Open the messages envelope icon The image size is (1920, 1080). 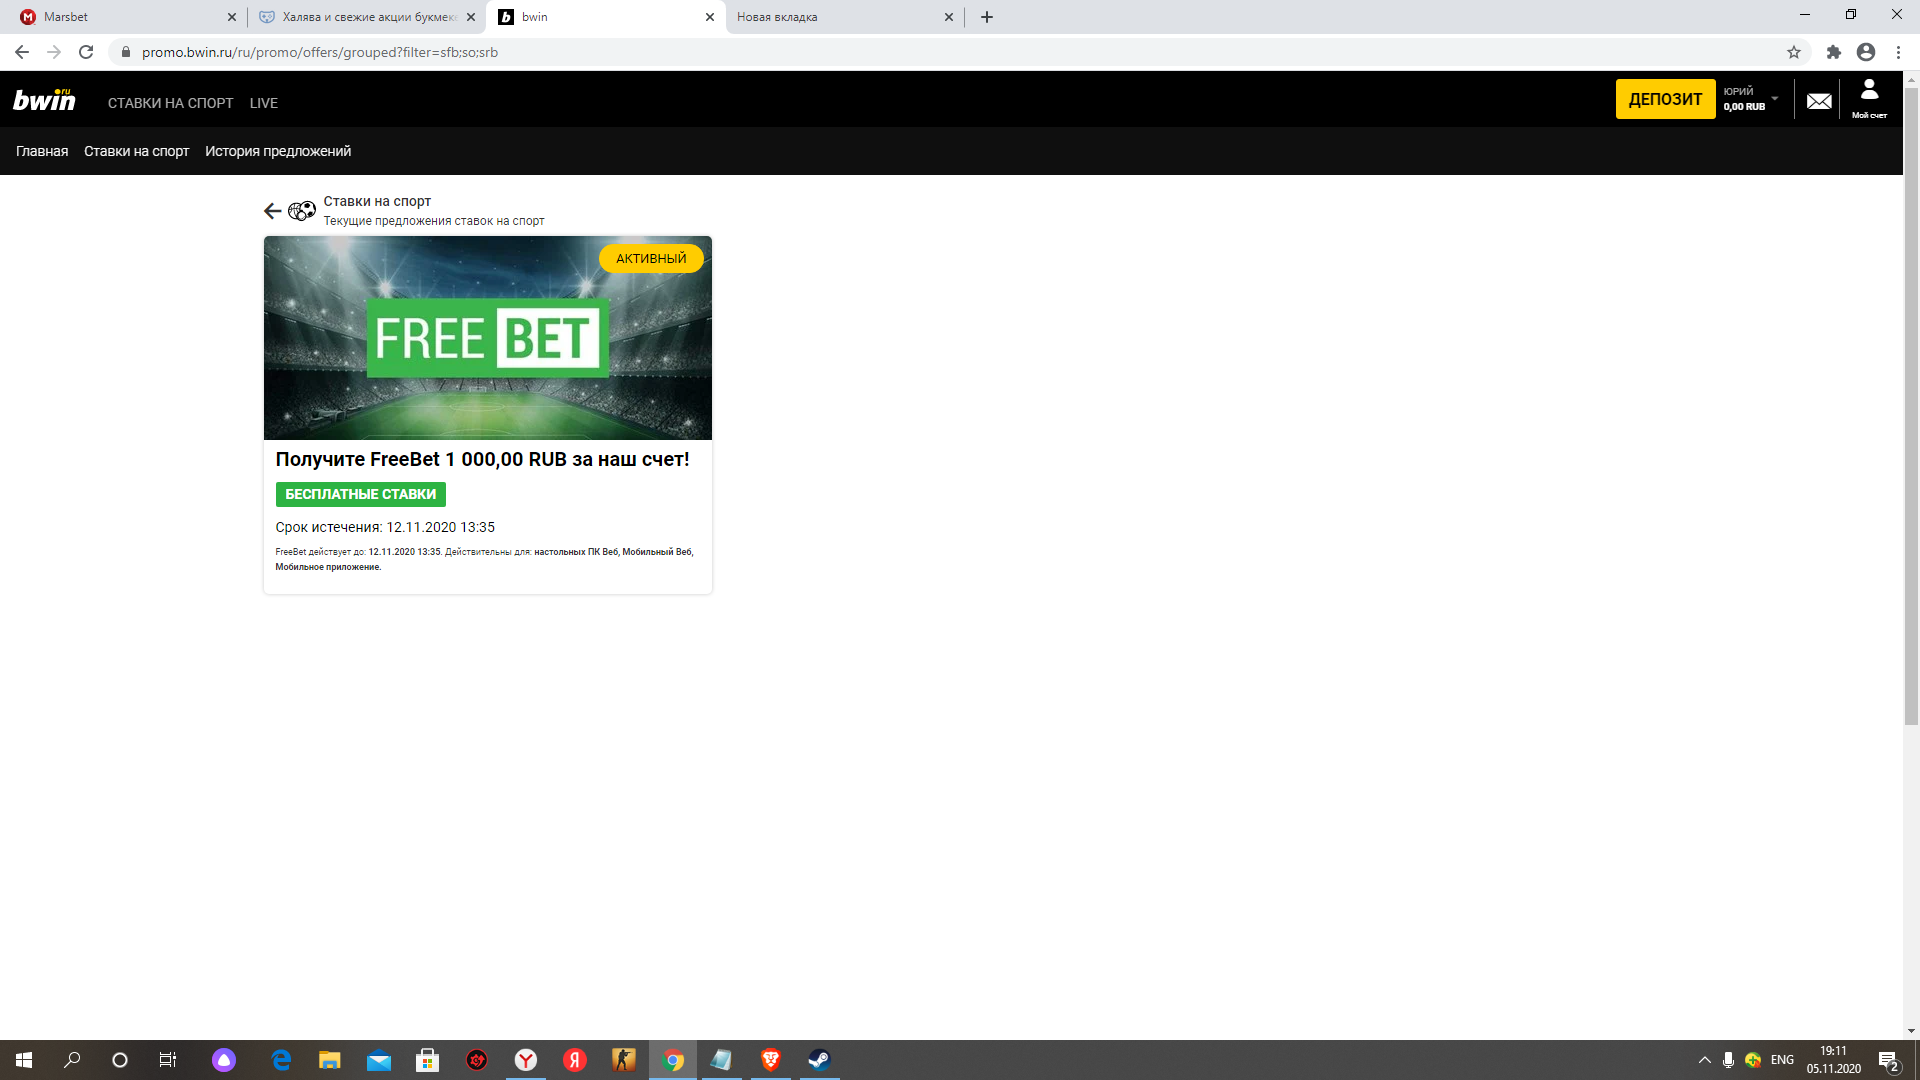(x=1819, y=101)
